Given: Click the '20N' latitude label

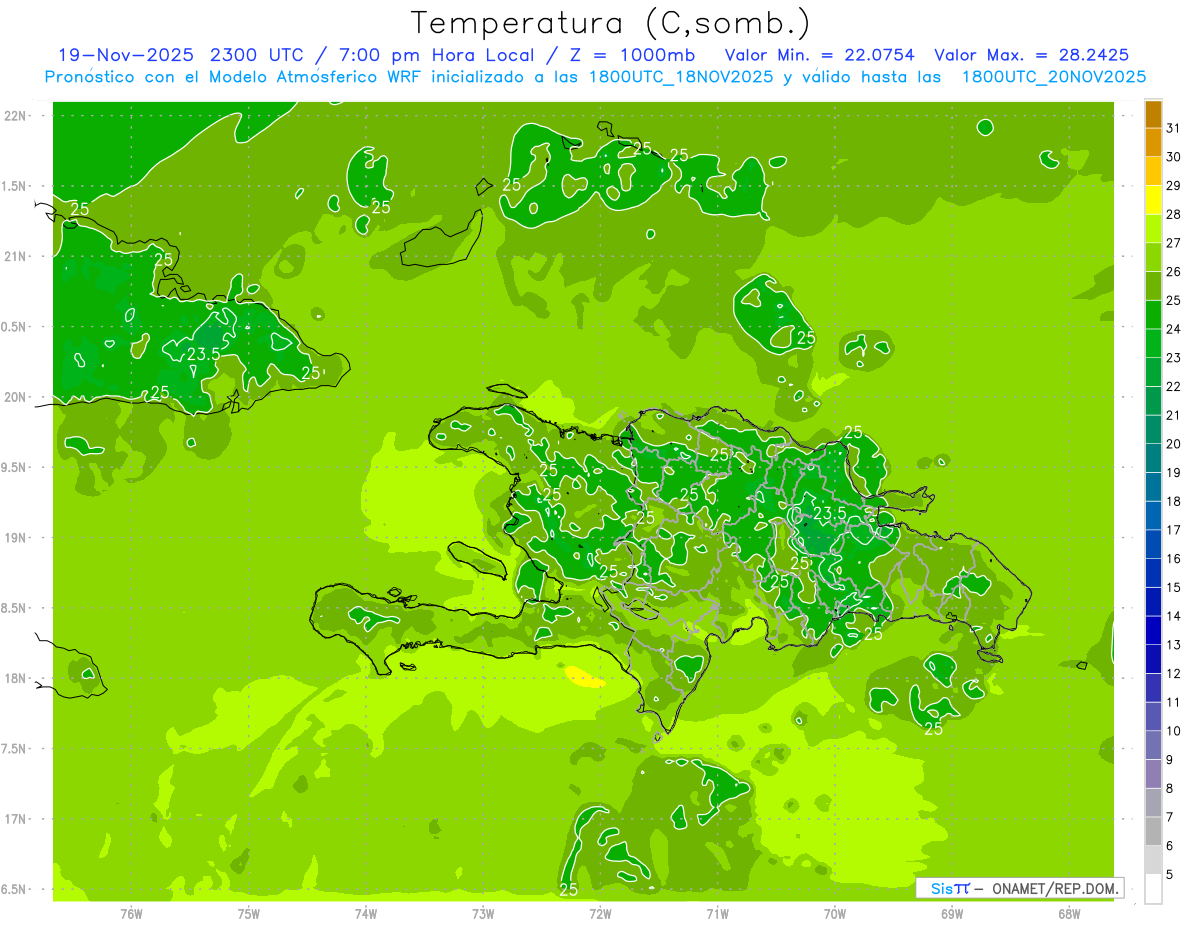Looking at the screenshot, I should click(x=15, y=397).
